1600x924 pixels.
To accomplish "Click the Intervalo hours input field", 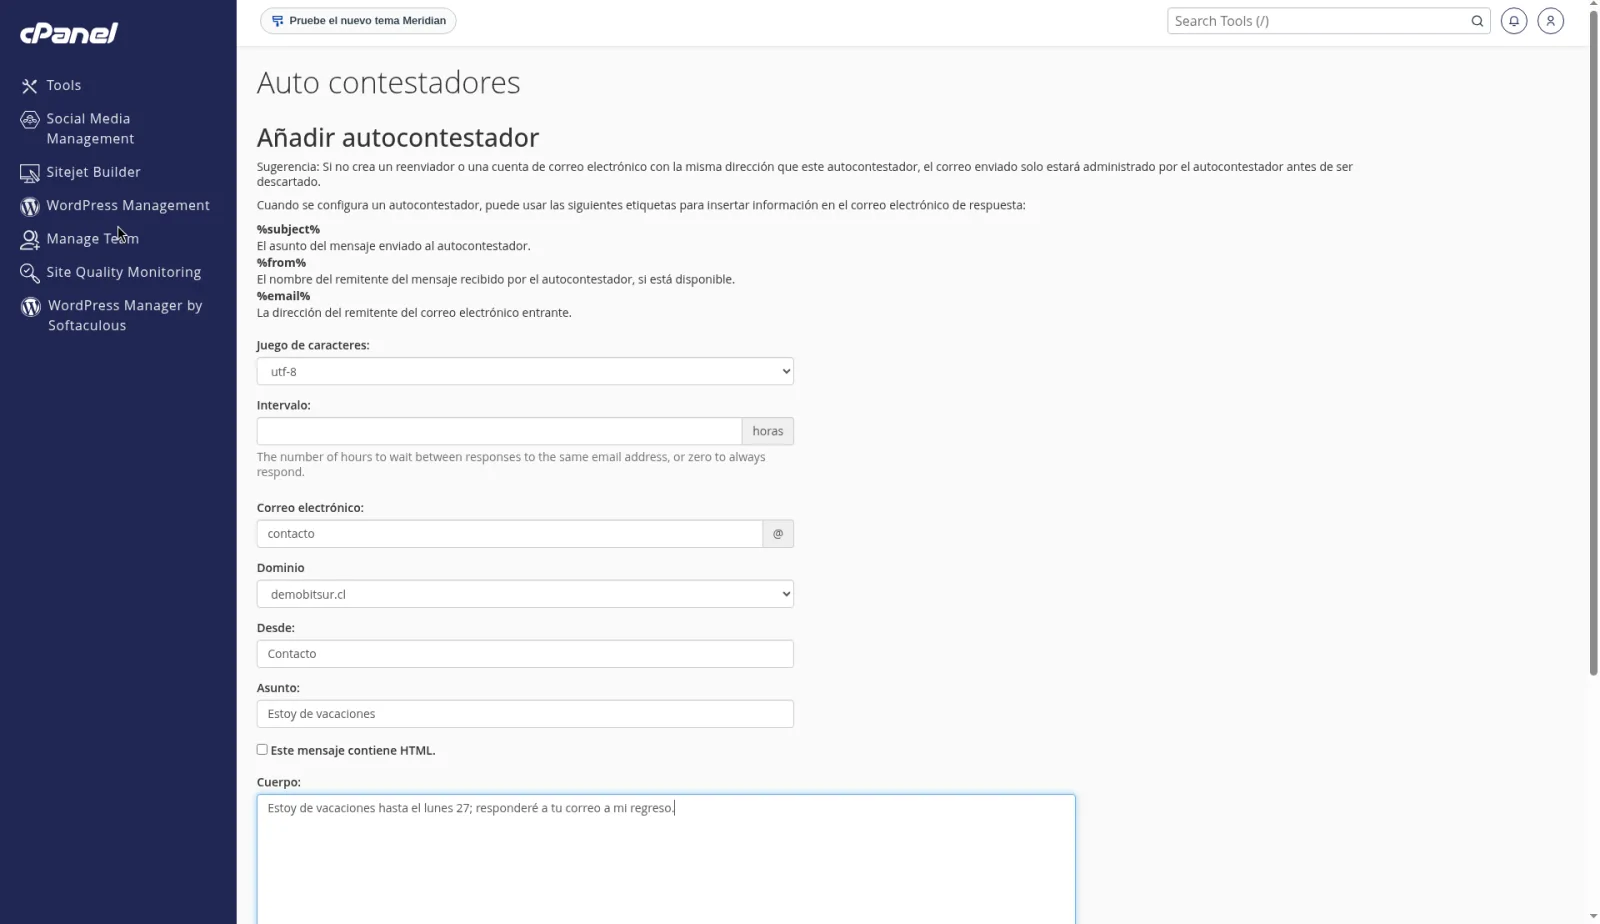I will 499,431.
